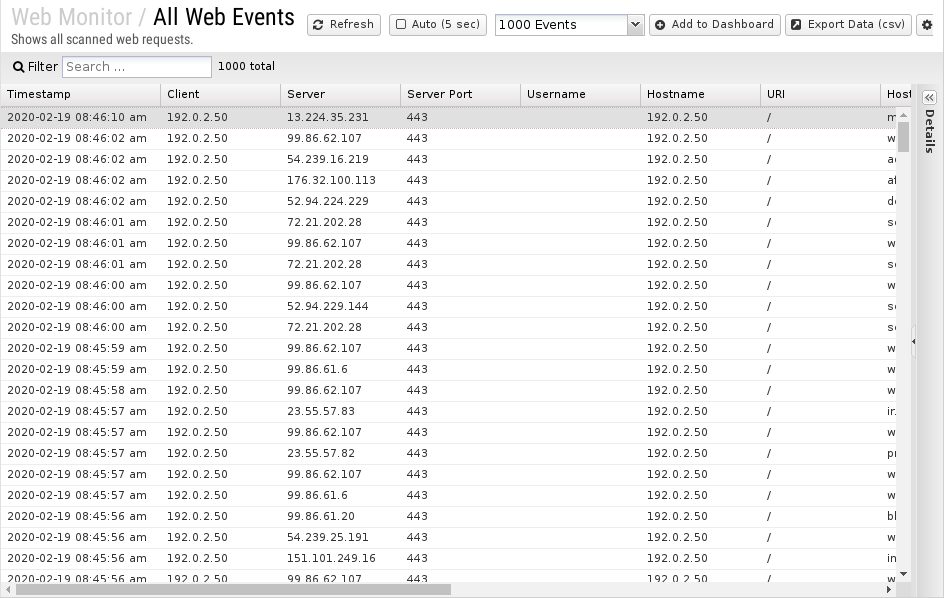This screenshot has height=598, width=944.
Task: Click the vertical scrollbar down arrow
Action: 903,574
